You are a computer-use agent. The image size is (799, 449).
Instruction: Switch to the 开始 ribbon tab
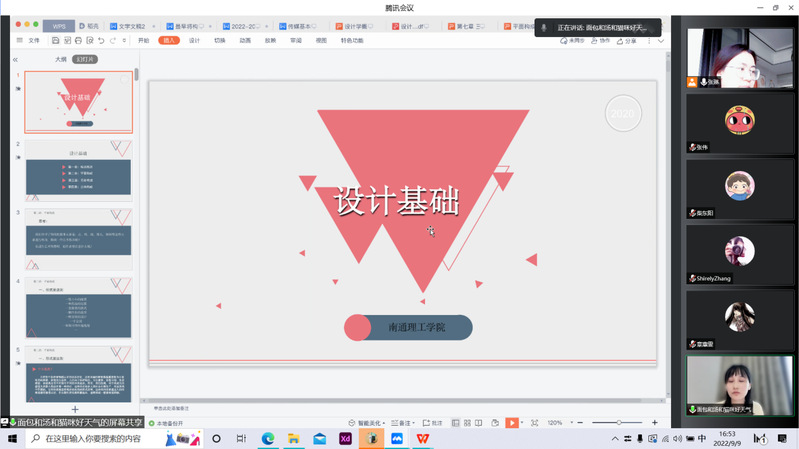[x=144, y=40]
